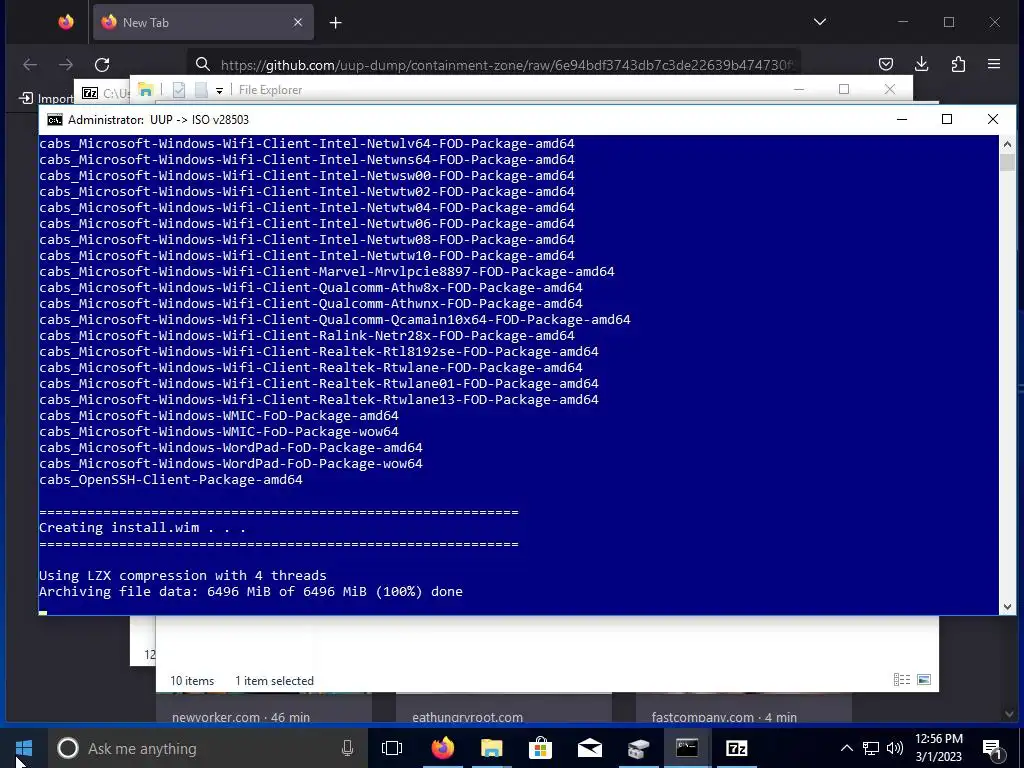This screenshot has width=1024, height=768.
Task: Open a new tab with the plus button
Action: click(x=336, y=23)
